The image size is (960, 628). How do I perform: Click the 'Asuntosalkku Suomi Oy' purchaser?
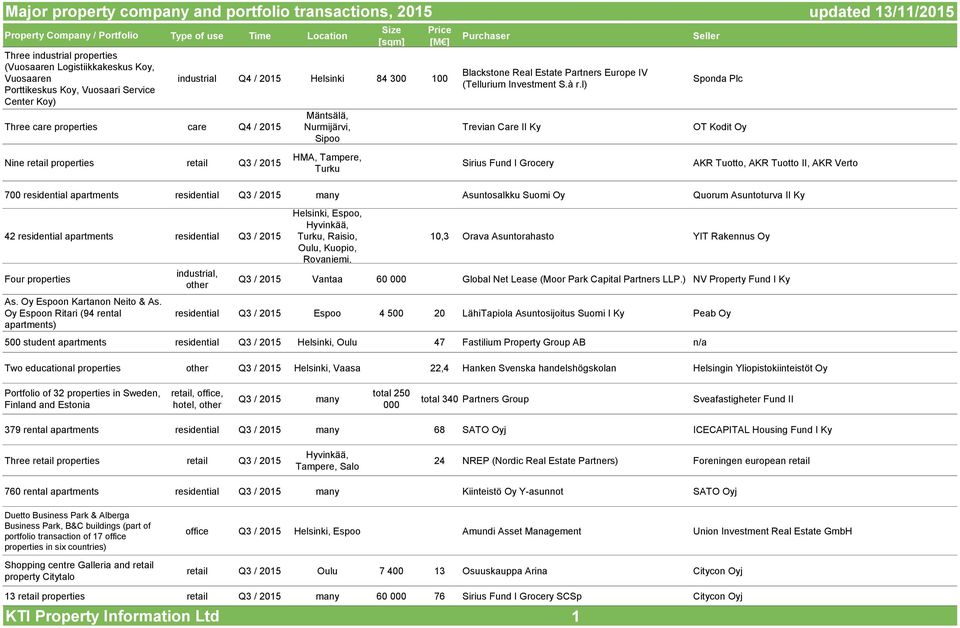point(513,195)
